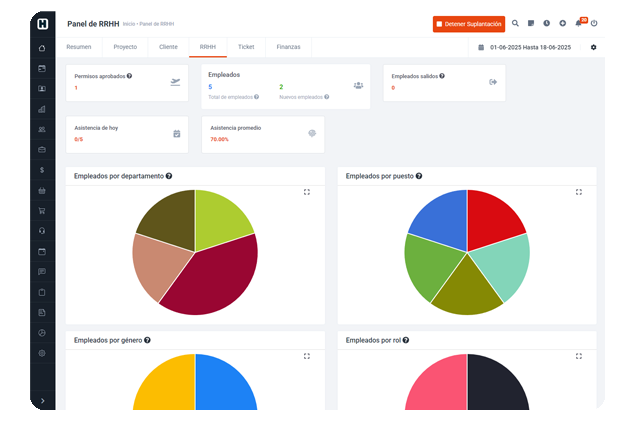Click help icon beside Empleados por puesto
The image size is (635, 422).
click(419, 176)
